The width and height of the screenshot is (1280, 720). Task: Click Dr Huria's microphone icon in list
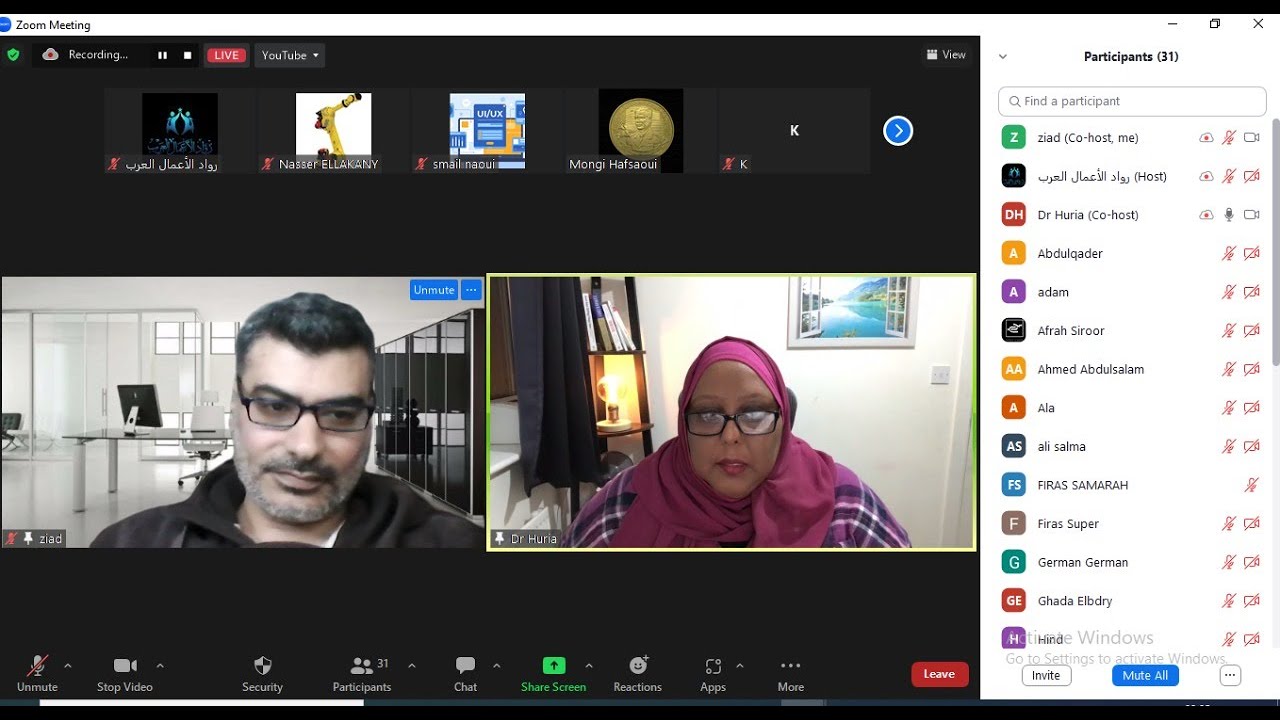click(x=1229, y=215)
